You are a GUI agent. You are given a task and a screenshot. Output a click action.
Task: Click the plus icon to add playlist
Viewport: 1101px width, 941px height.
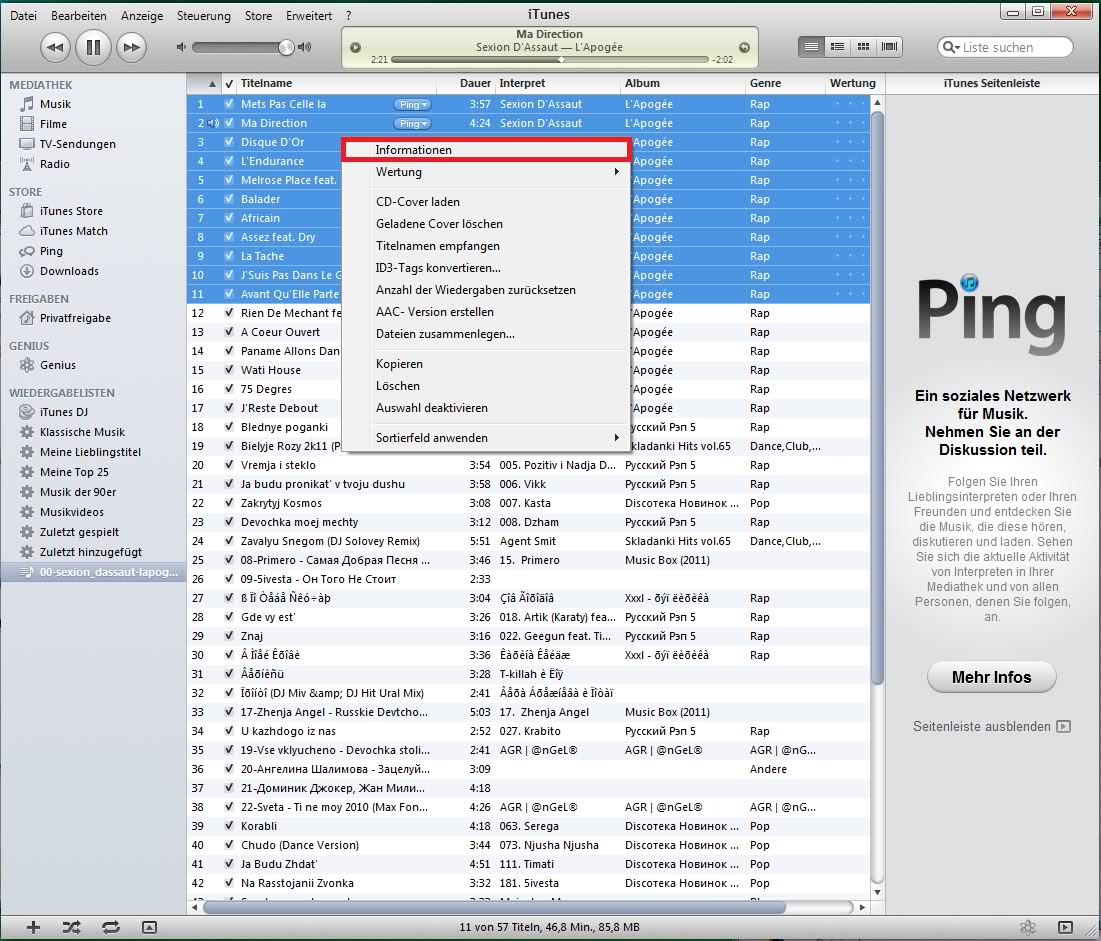pyautogui.click(x=33, y=927)
